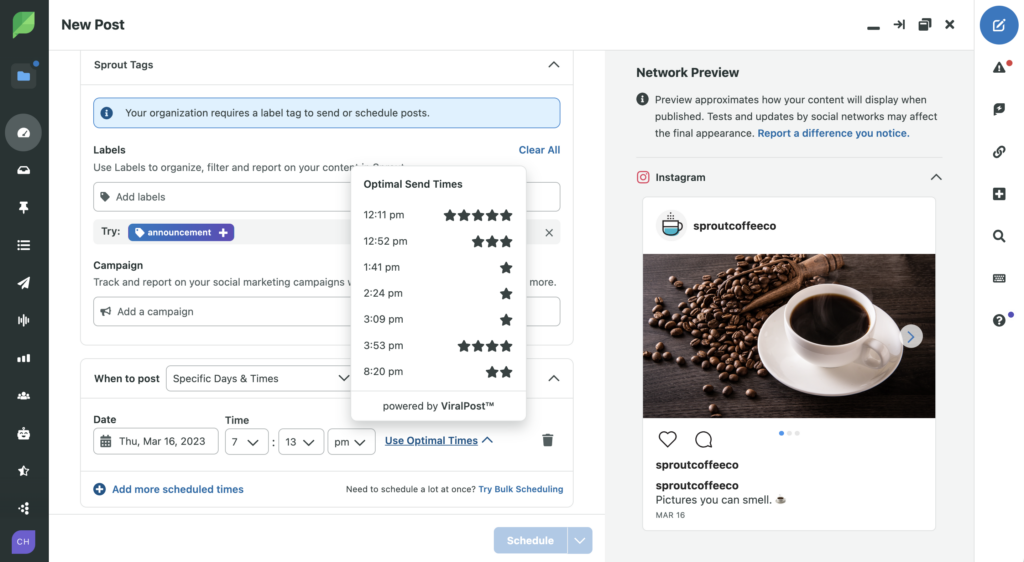The image size is (1024, 562).
Task: Dock the New Post window with arrow icon
Action: click(x=899, y=24)
